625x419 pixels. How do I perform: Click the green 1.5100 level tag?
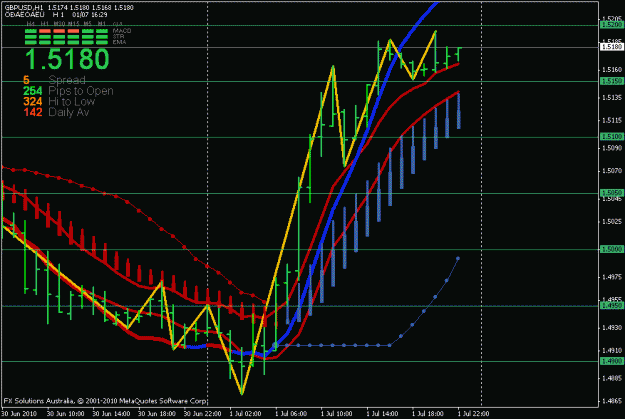(x=612, y=137)
